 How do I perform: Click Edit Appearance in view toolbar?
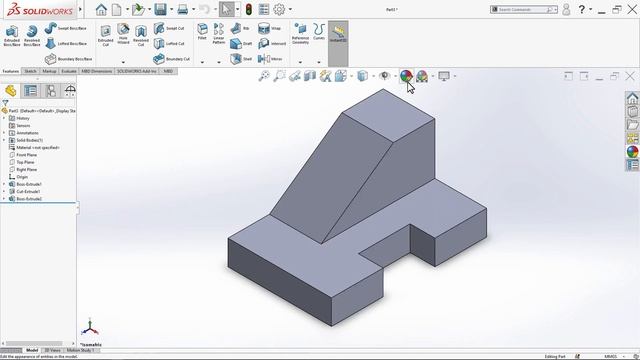coord(406,76)
